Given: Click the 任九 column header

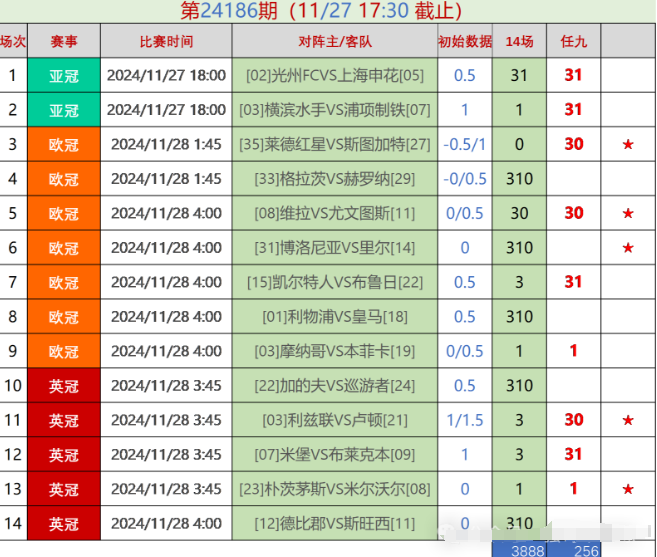Looking at the screenshot, I should (573, 41).
